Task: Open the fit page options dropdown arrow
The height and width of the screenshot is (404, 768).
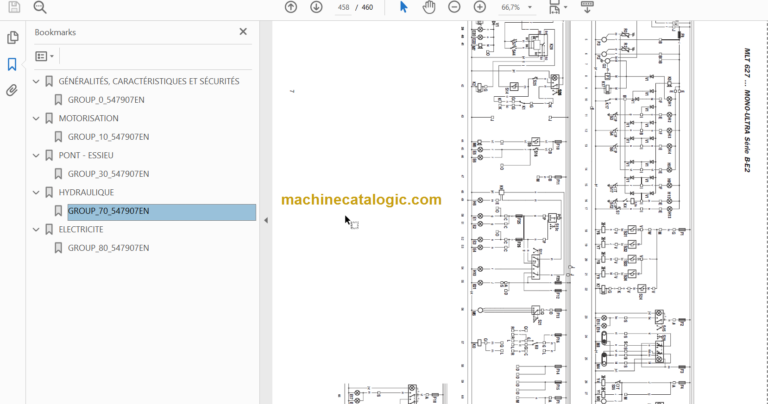Action: point(566,7)
